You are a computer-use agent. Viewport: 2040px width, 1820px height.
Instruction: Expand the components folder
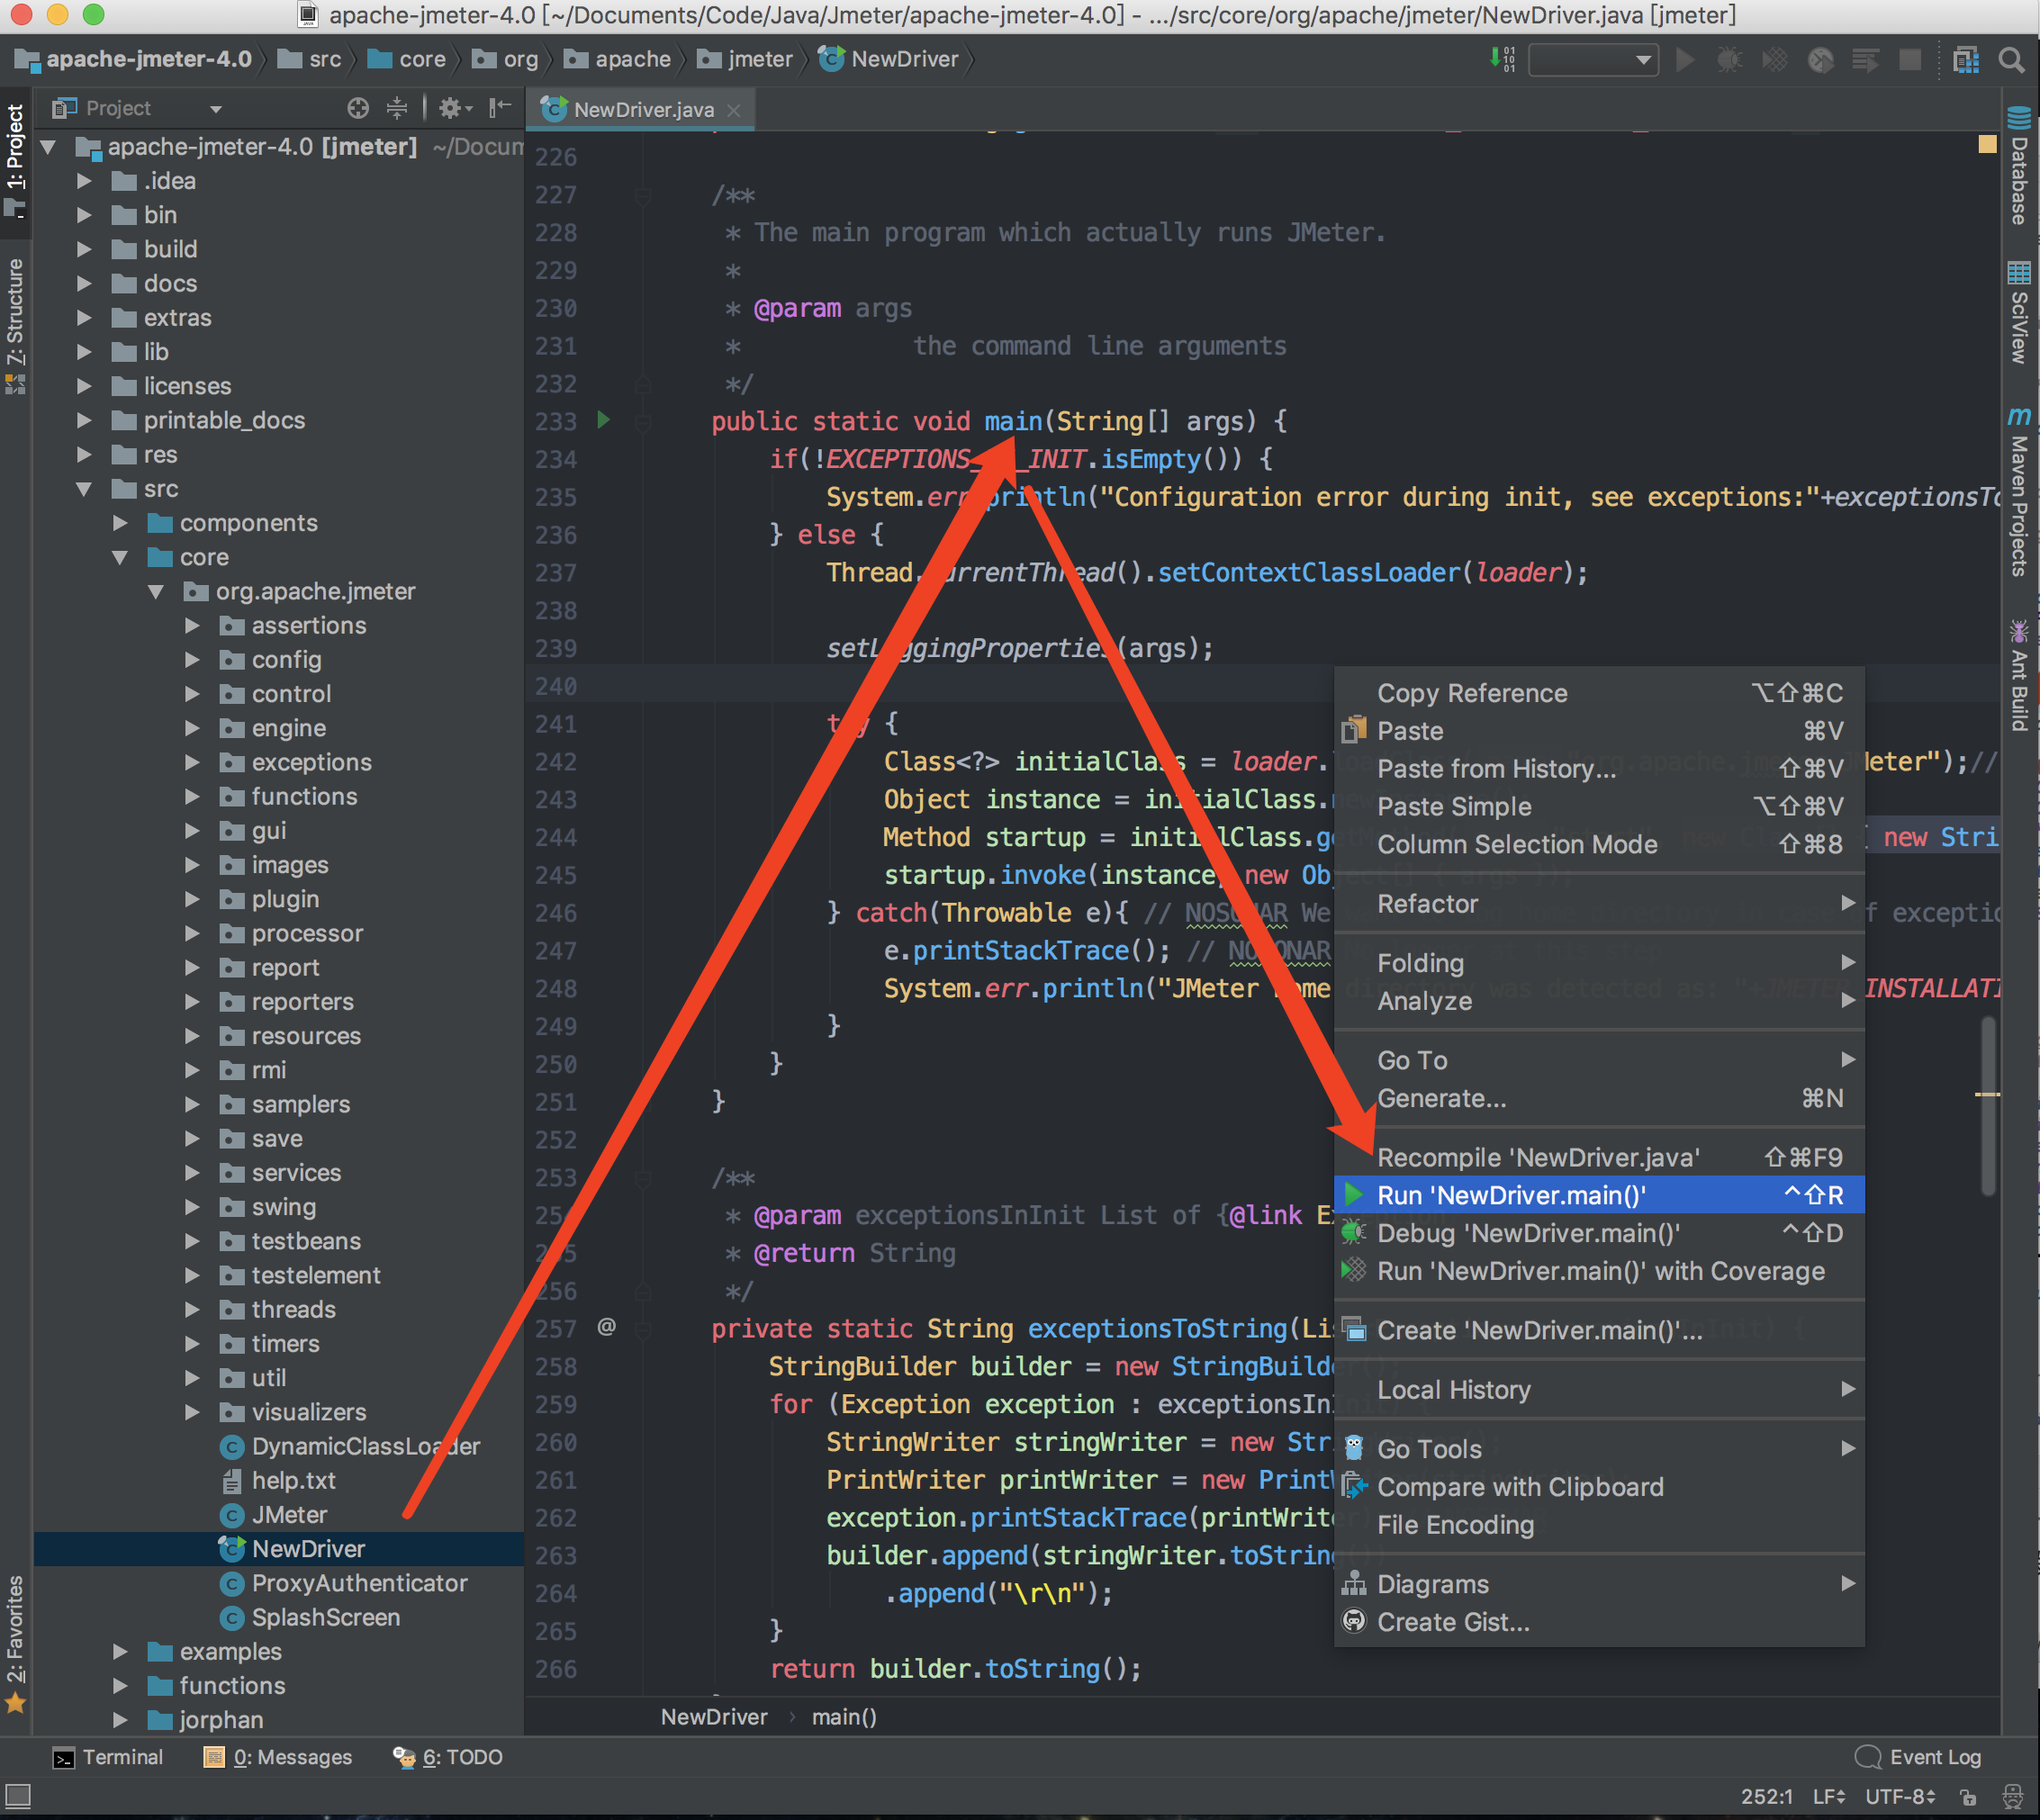120,523
